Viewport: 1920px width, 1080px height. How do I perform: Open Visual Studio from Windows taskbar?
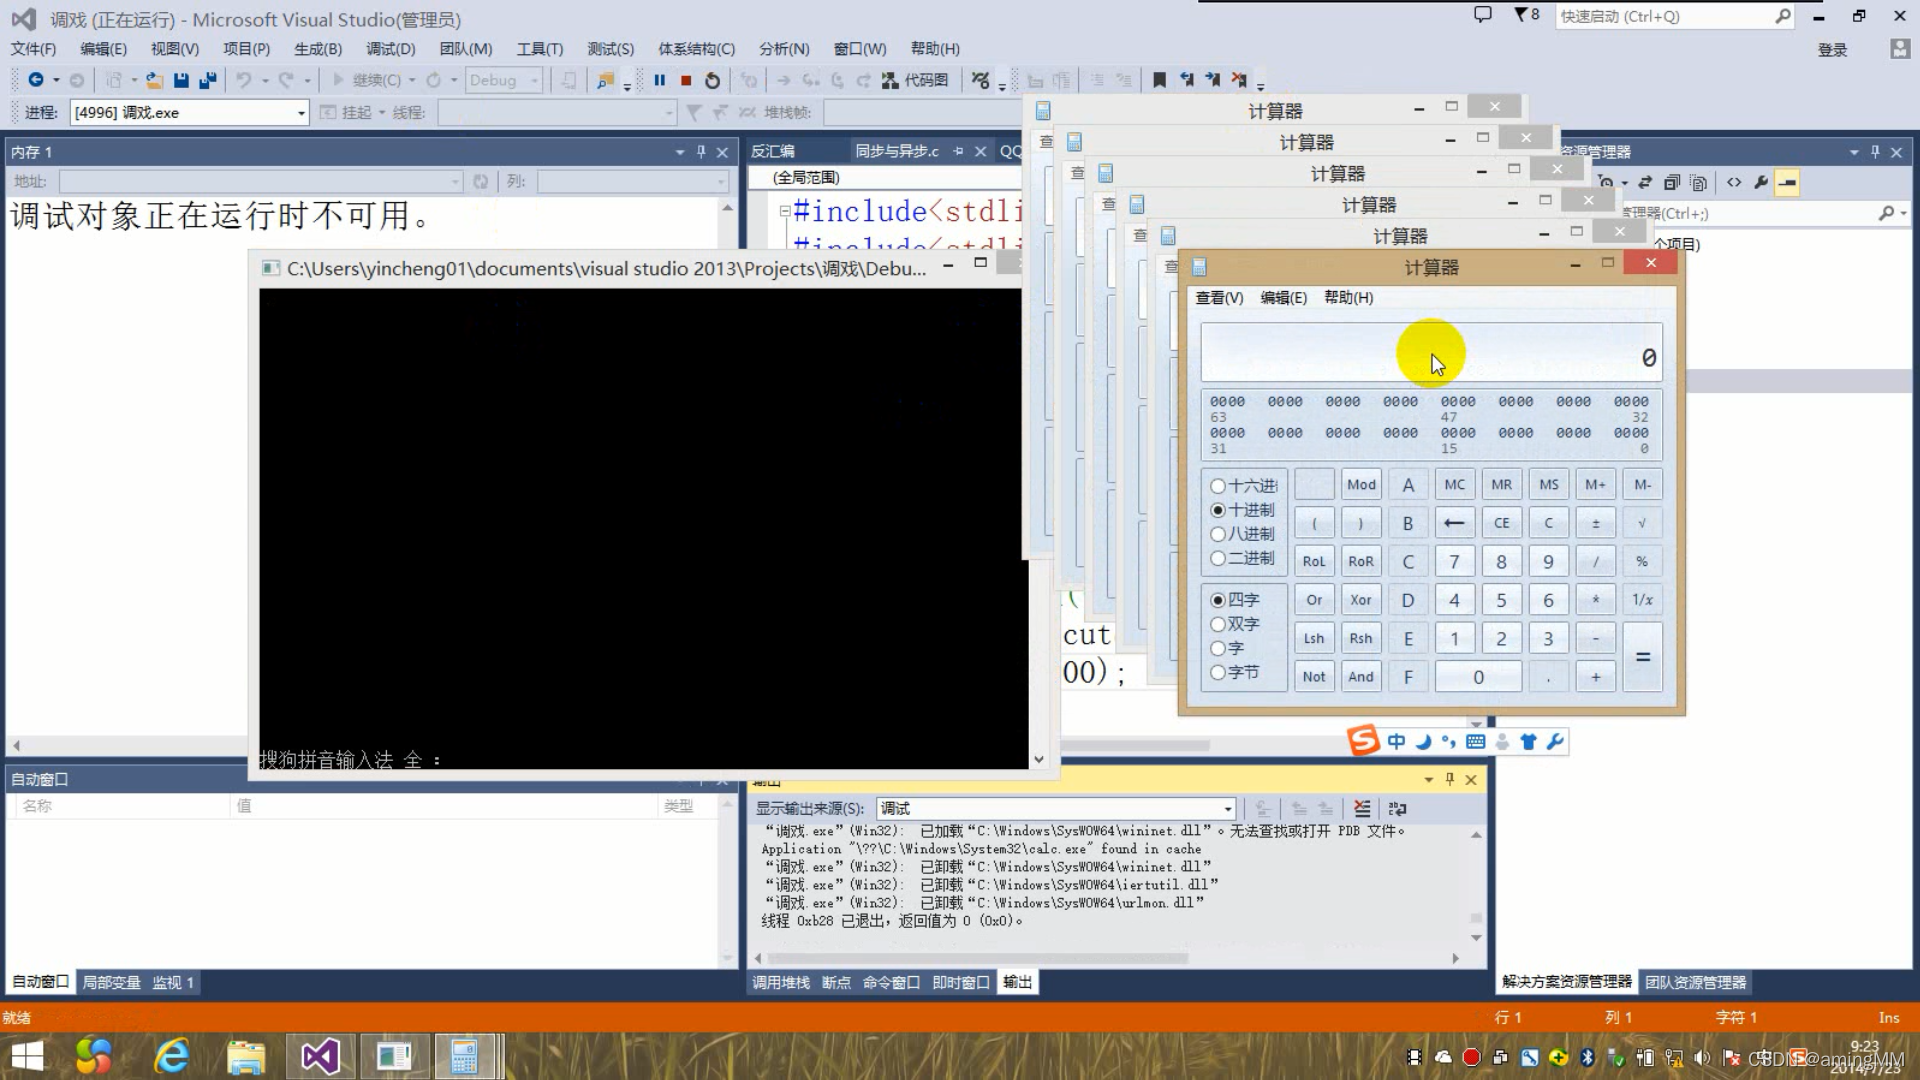(x=320, y=1056)
